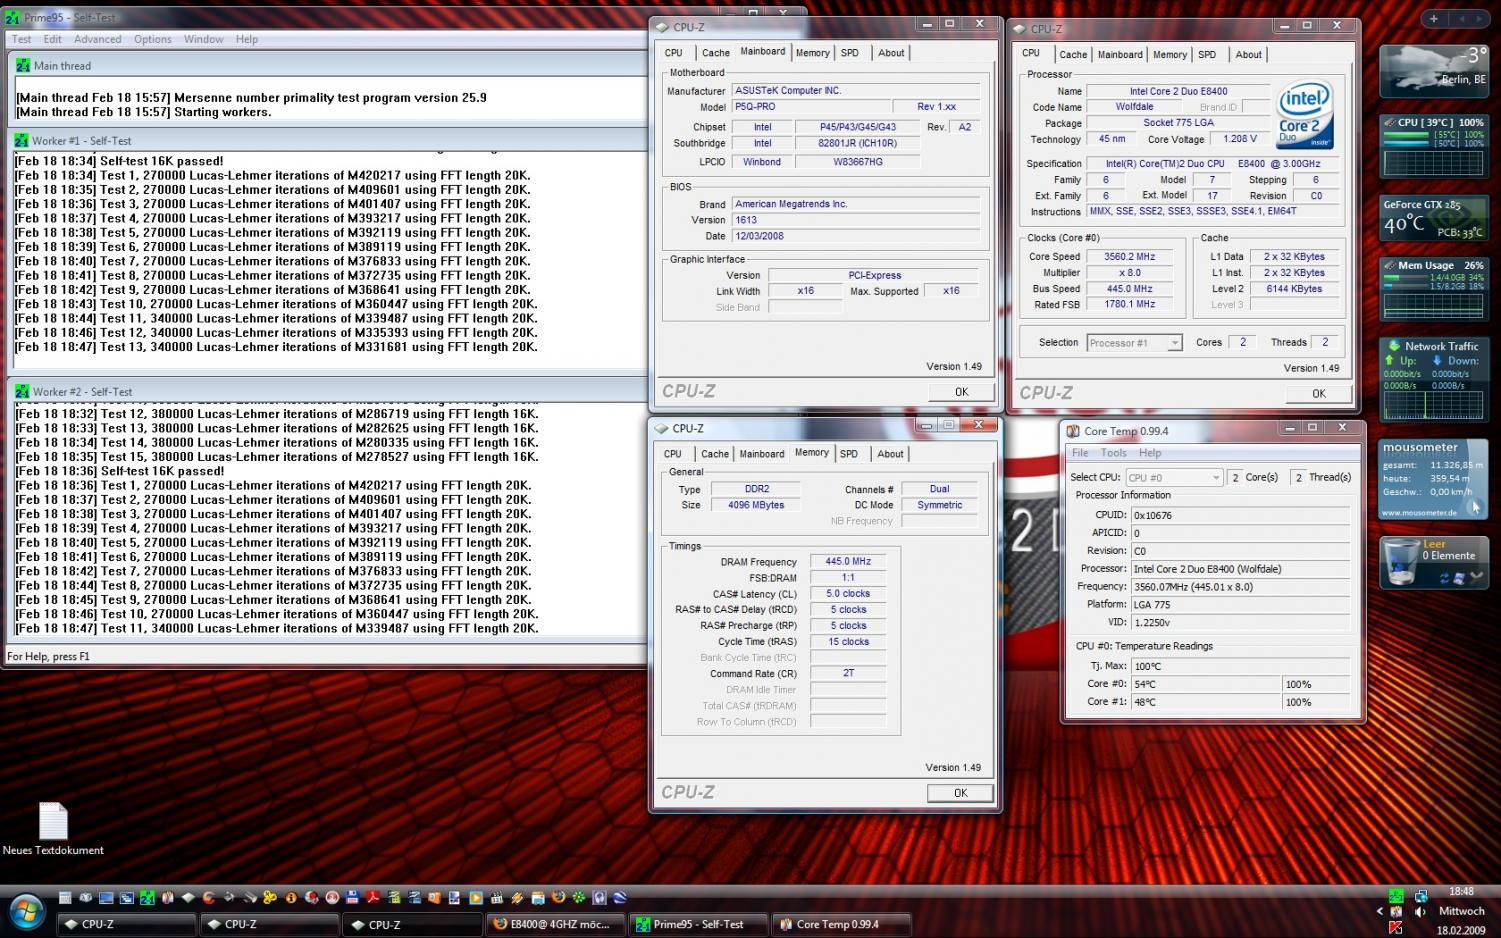Click the GeForce GTX 285 temperature gadget

point(1433,219)
